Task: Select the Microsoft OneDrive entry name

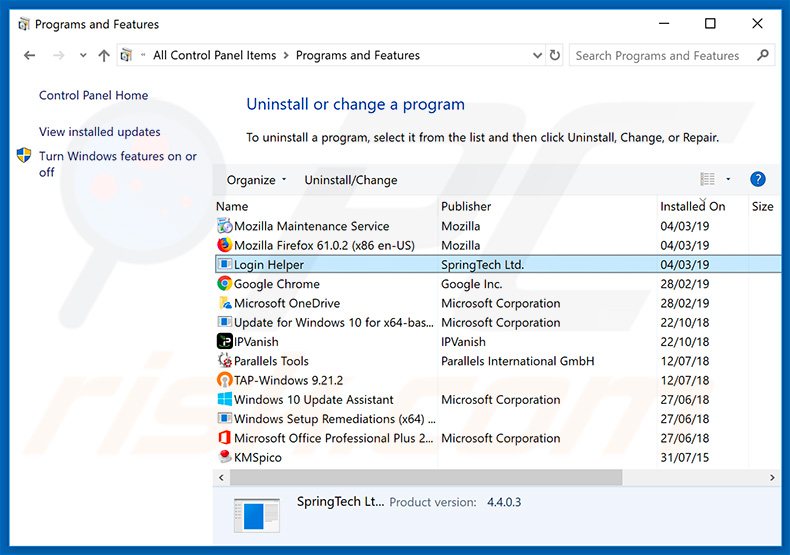Action: pos(287,303)
